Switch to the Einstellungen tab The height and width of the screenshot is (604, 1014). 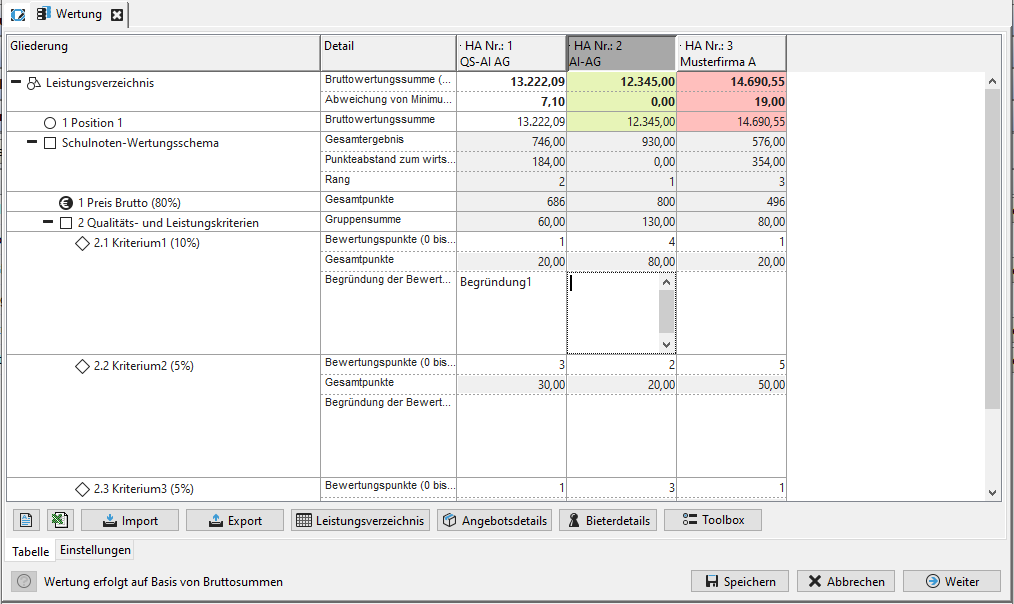pos(96,550)
